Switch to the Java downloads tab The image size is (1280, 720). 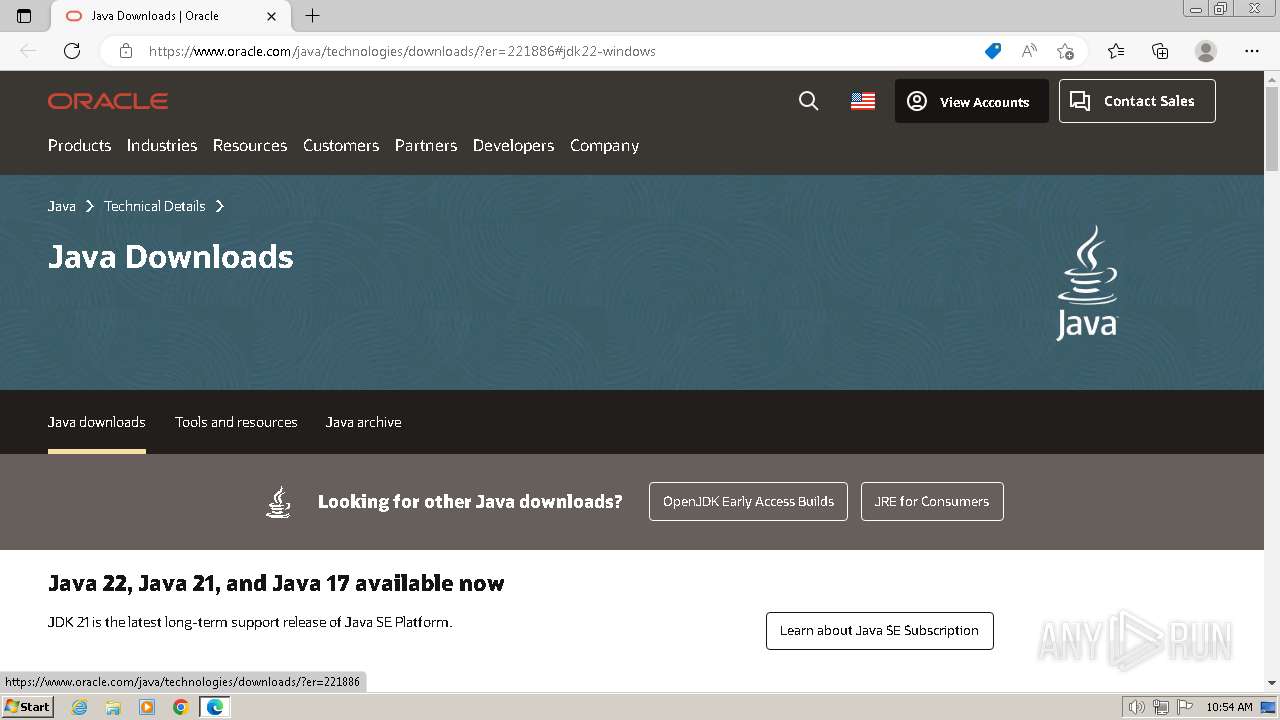click(97, 422)
